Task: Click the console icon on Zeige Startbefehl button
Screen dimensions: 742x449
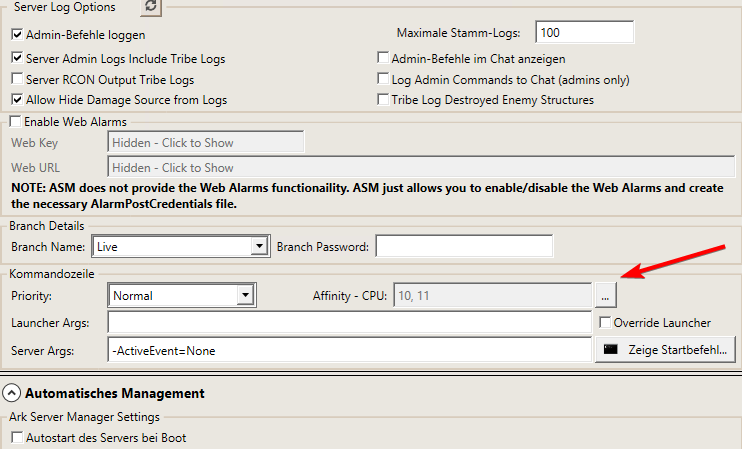Action: tap(610, 350)
